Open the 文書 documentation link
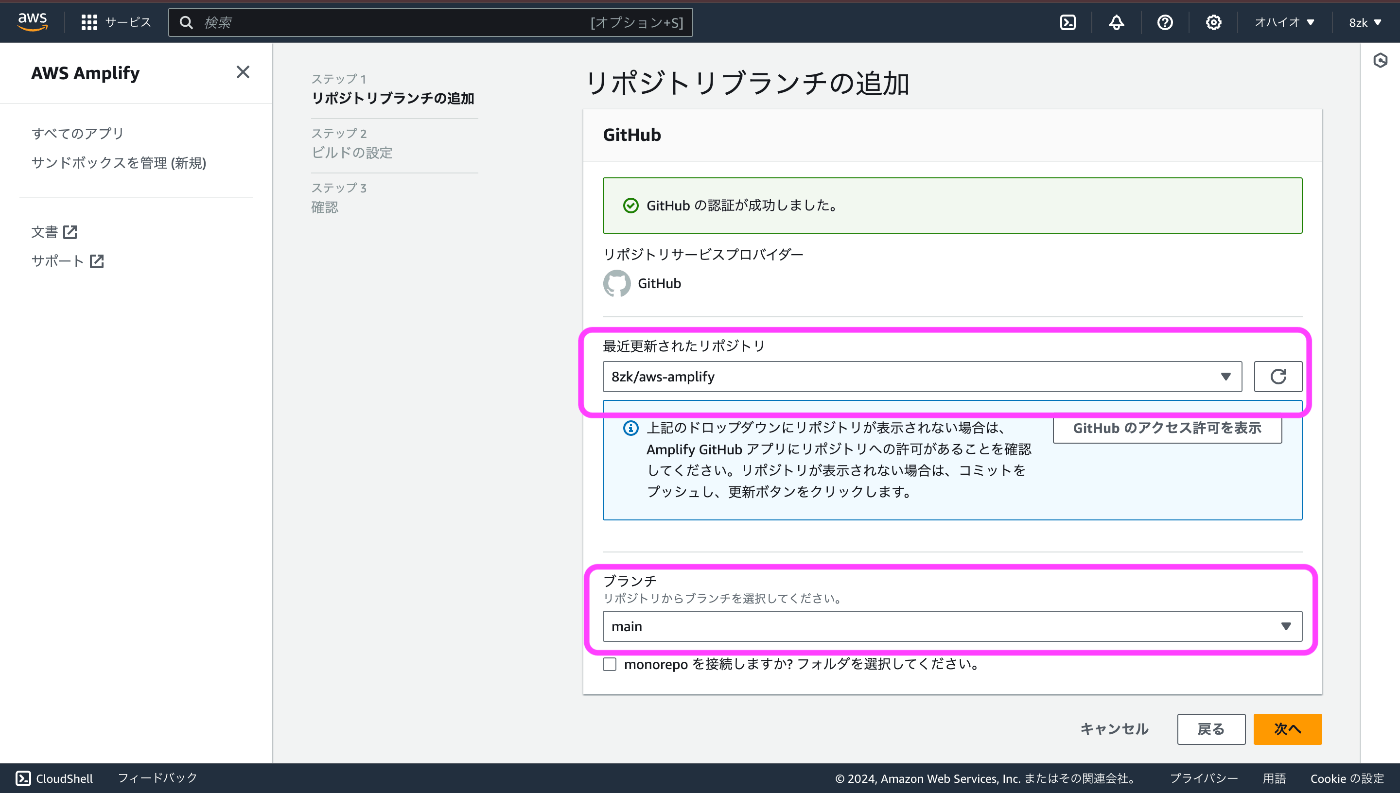1400x793 pixels. tap(55, 232)
